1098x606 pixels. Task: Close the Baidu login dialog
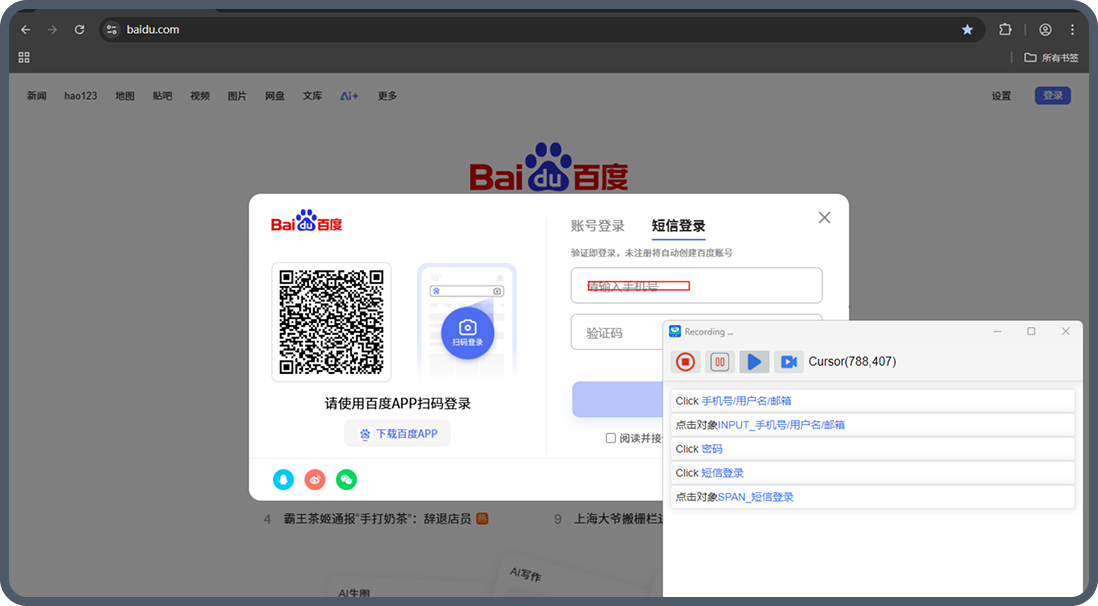[x=824, y=218]
